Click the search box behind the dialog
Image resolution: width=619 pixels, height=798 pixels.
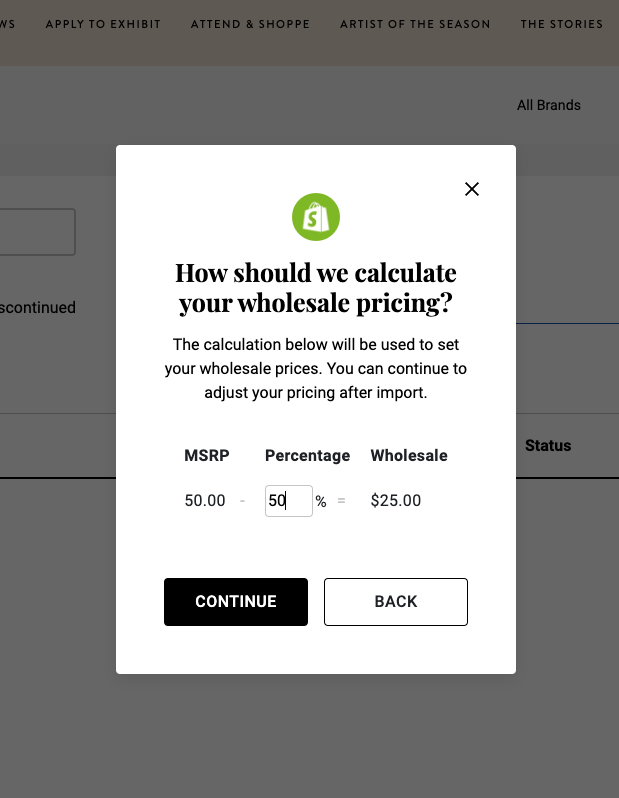coord(36,232)
